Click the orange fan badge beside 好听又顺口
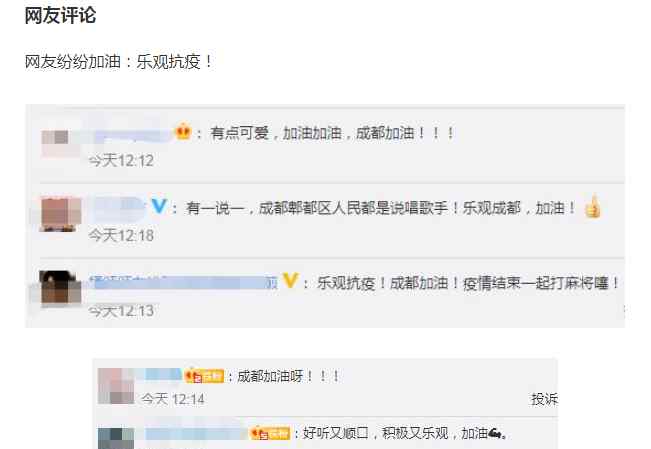Image resolution: width=651 pixels, height=449 pixels. tap(270, 433)
